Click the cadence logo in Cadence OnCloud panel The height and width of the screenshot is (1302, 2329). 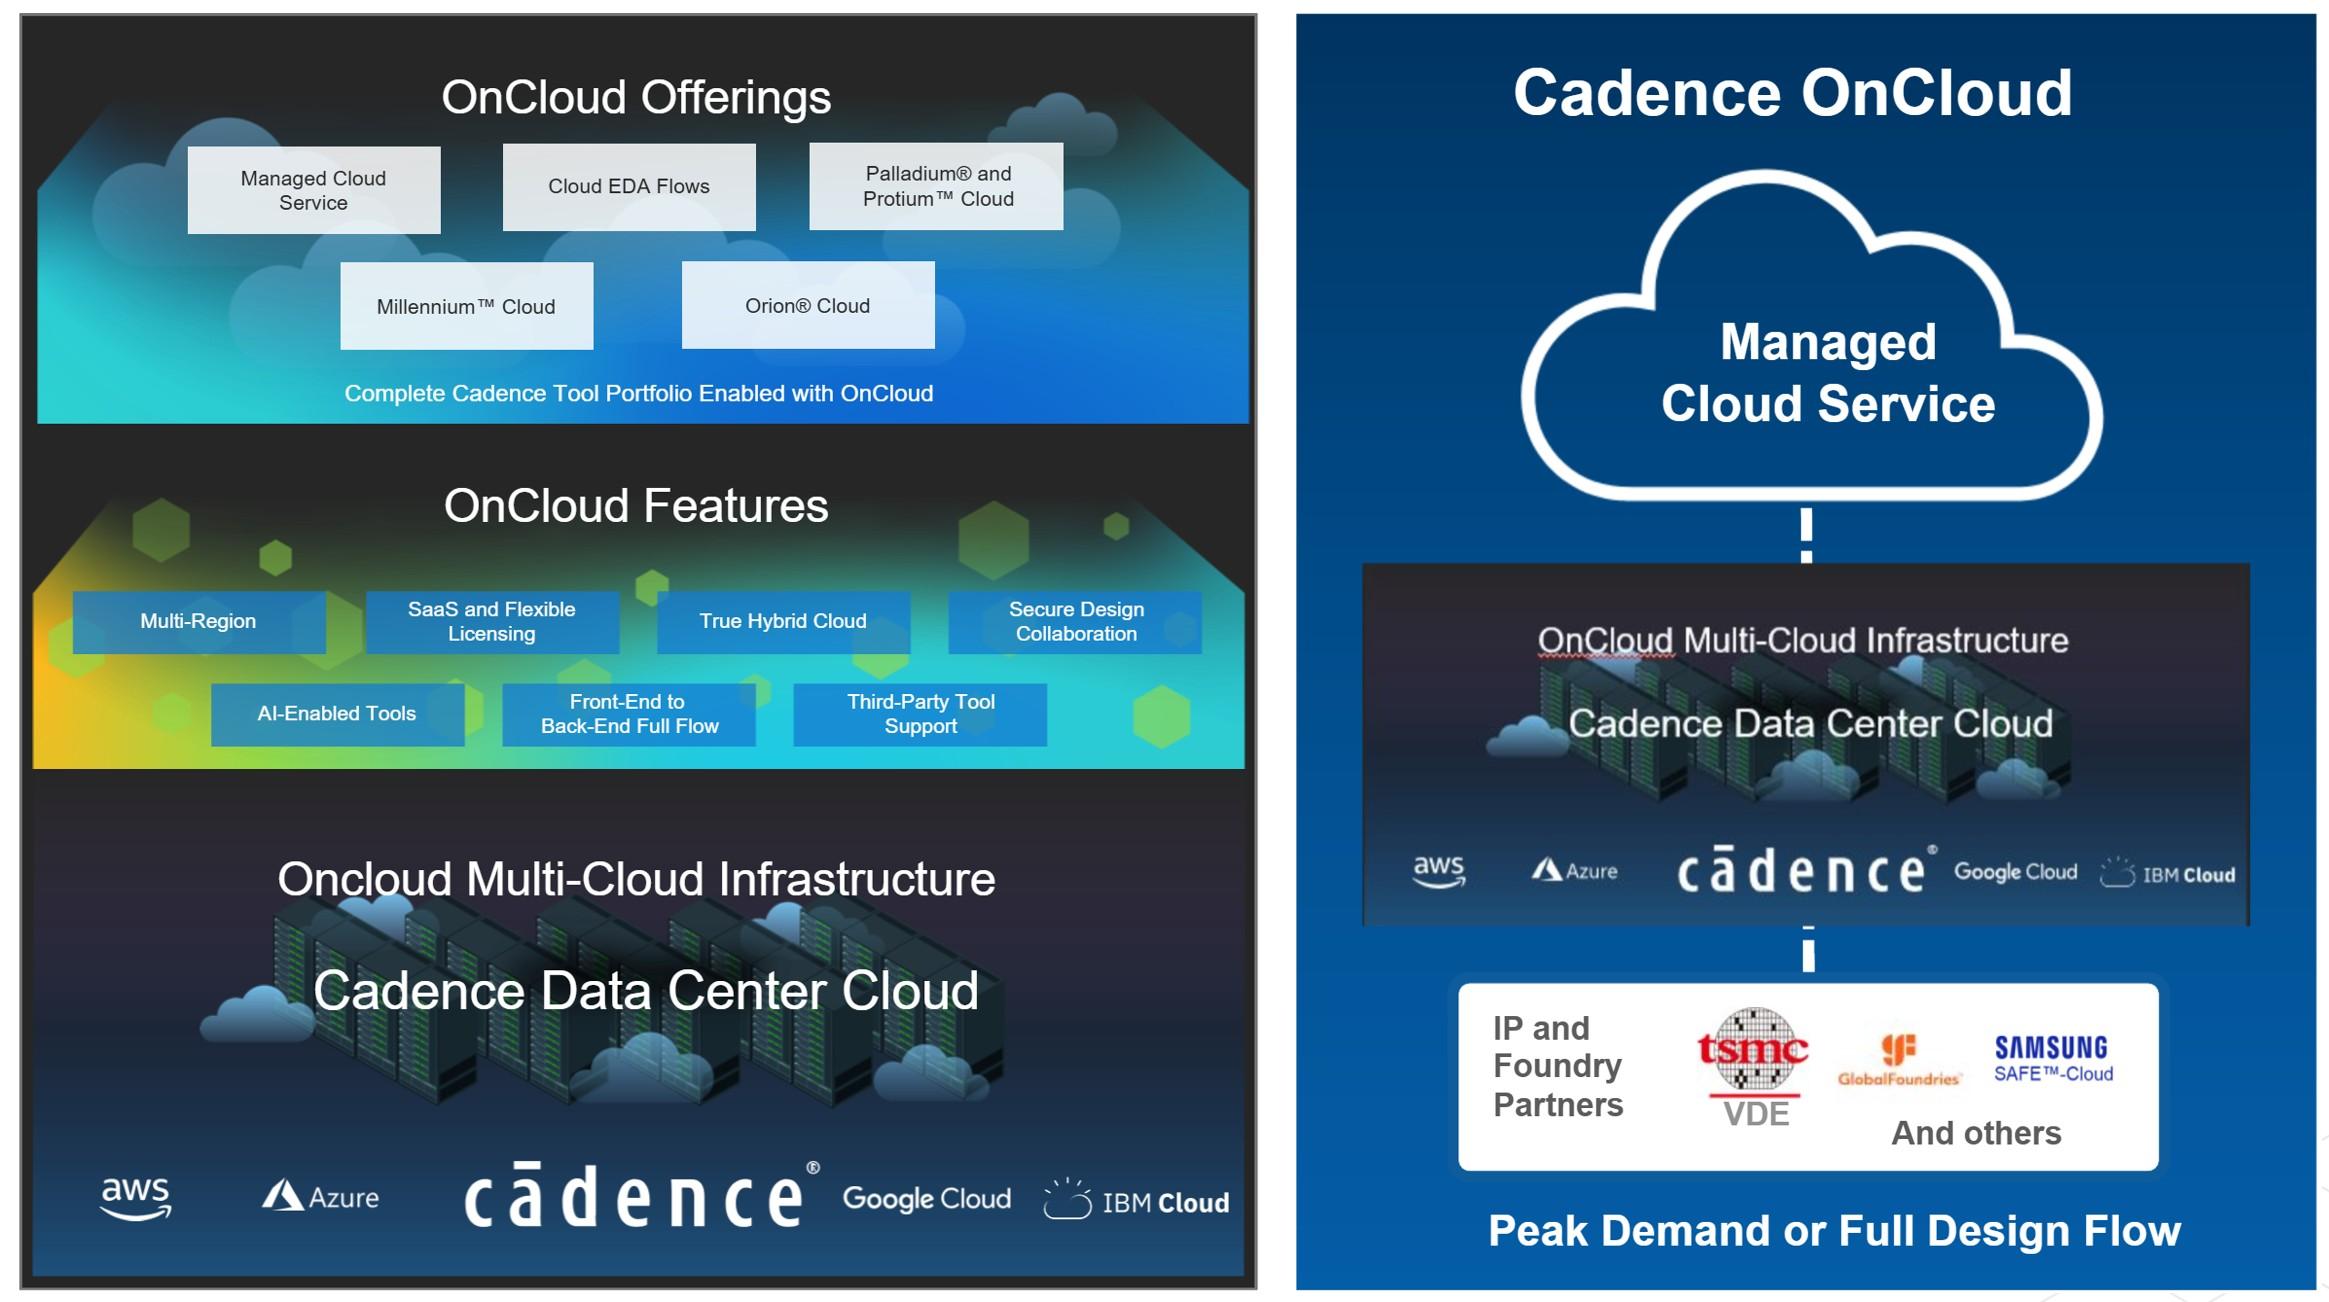1806,870
